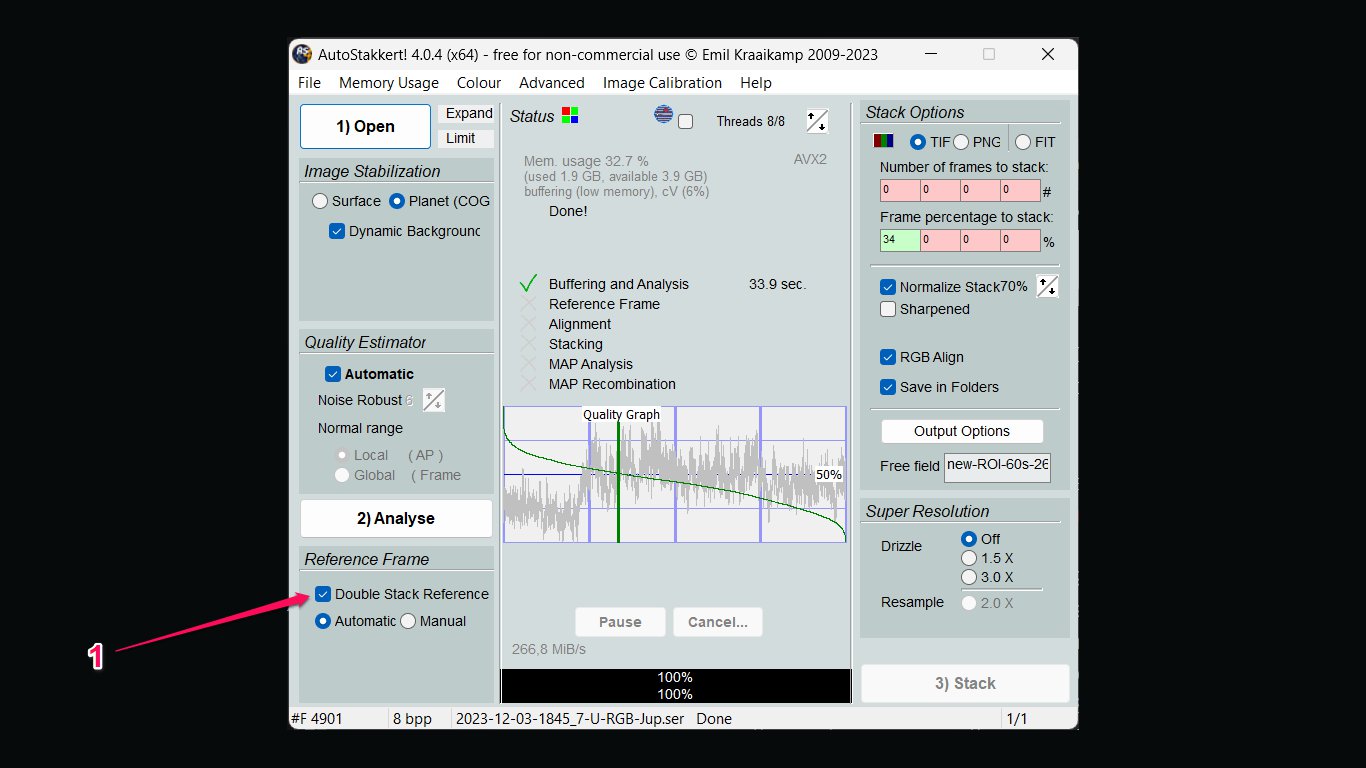Set Drizzle to Off
The width and height of the screenshot is (1366, 768).
pos(969,539)
